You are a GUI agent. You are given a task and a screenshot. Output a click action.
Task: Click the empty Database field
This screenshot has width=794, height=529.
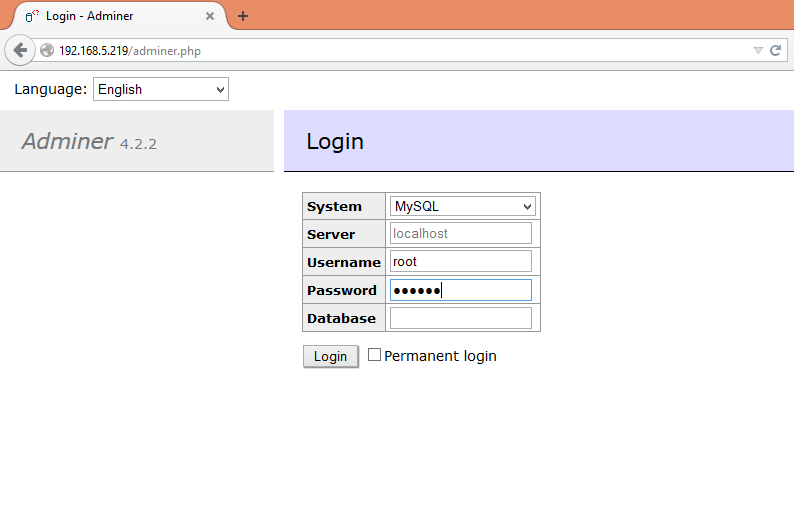coord(460,318)
